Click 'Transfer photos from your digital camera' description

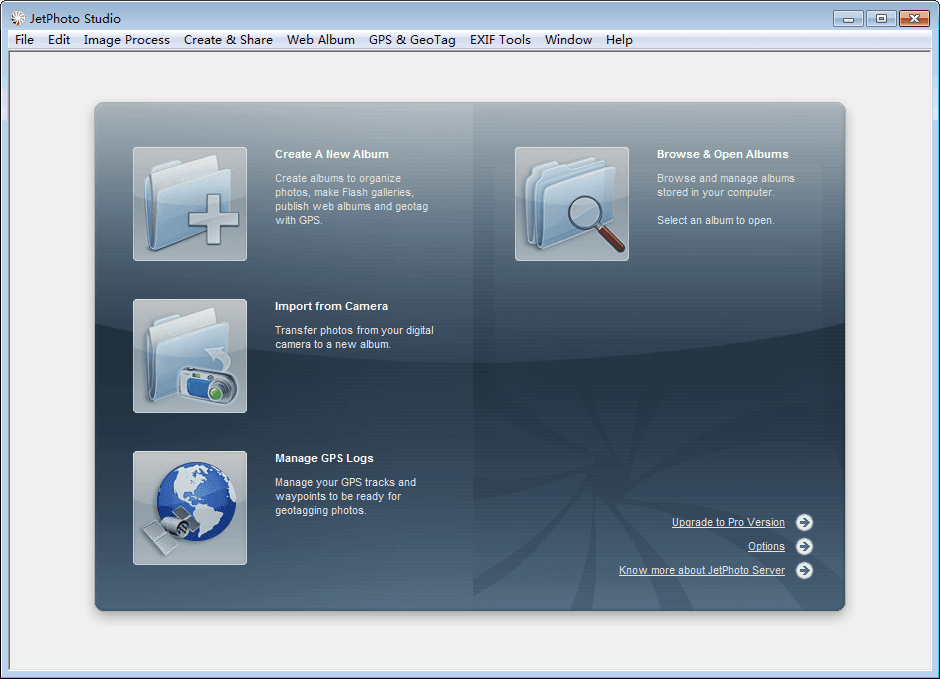(354, 337)
